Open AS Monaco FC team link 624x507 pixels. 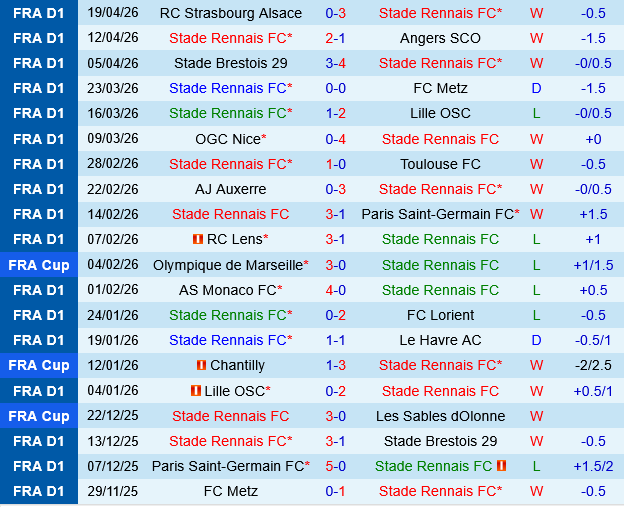point(226,290)
